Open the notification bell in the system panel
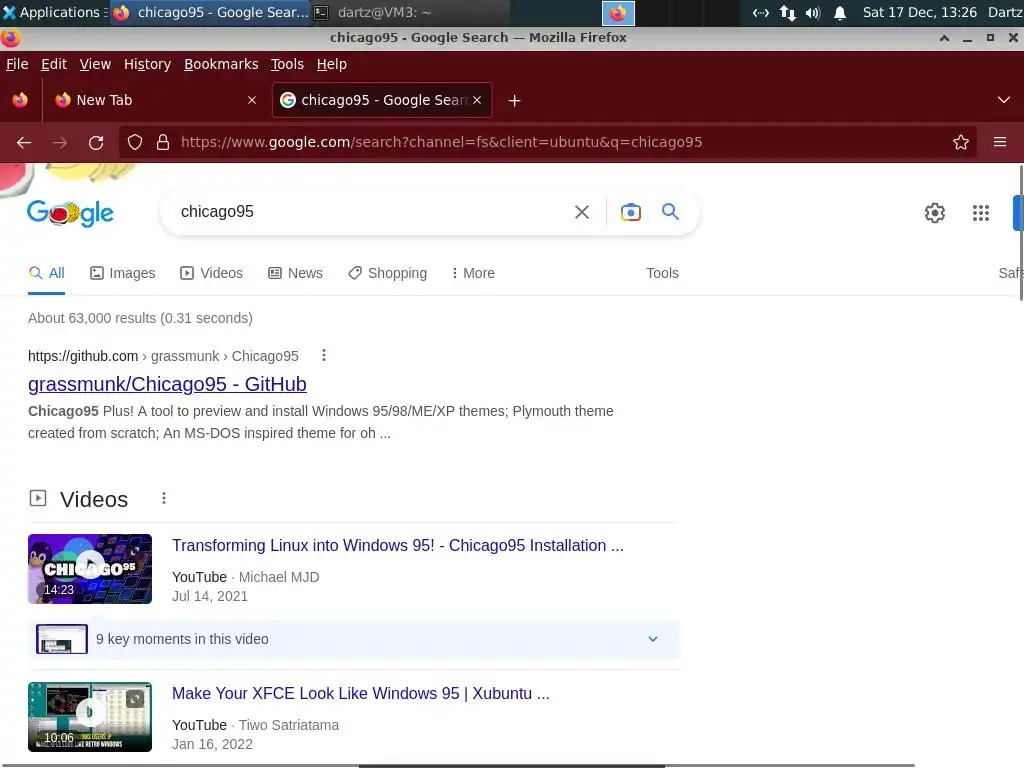 coord(839,12)
